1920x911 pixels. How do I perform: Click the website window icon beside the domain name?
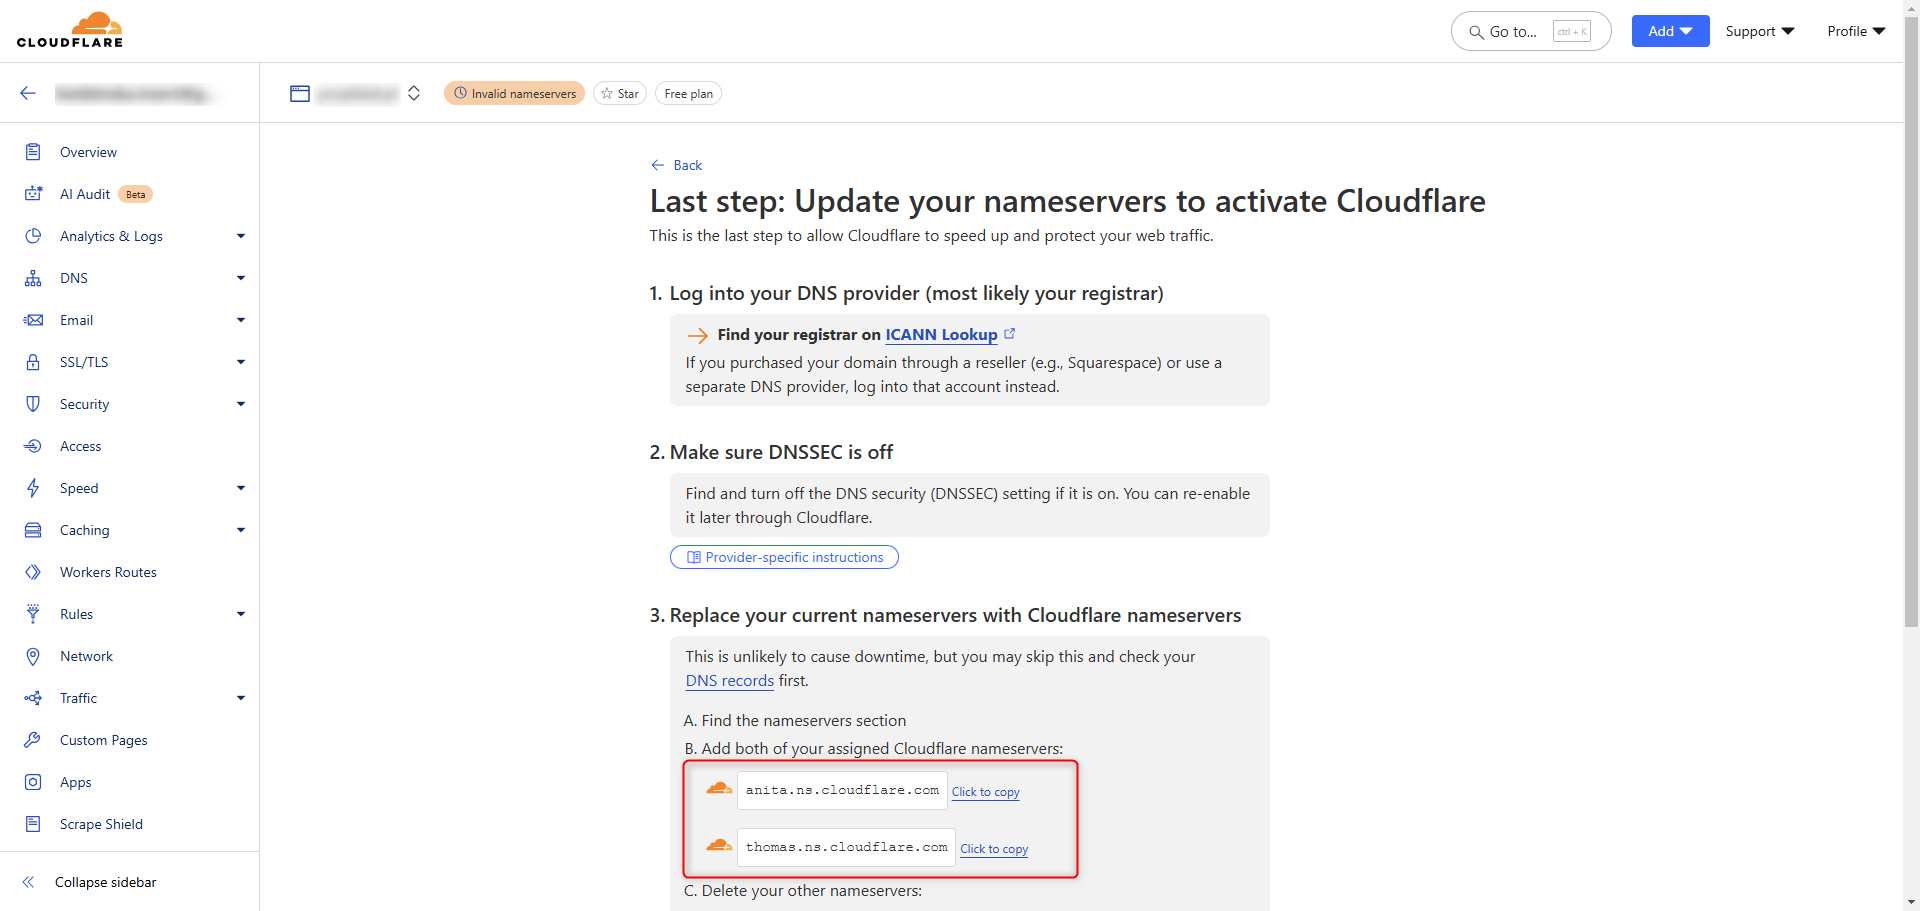pyautogui.click(x=300, y=93)
